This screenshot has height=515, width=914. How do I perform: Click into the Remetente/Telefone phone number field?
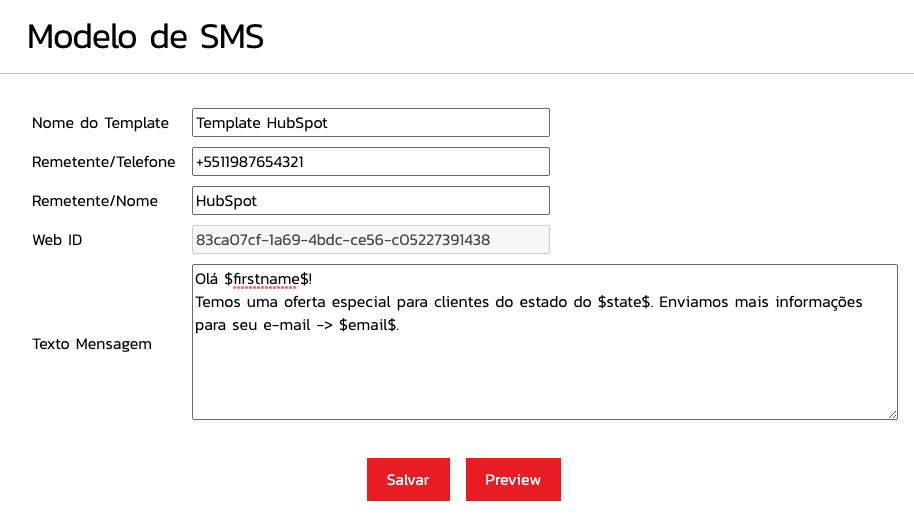coord(370,162)
